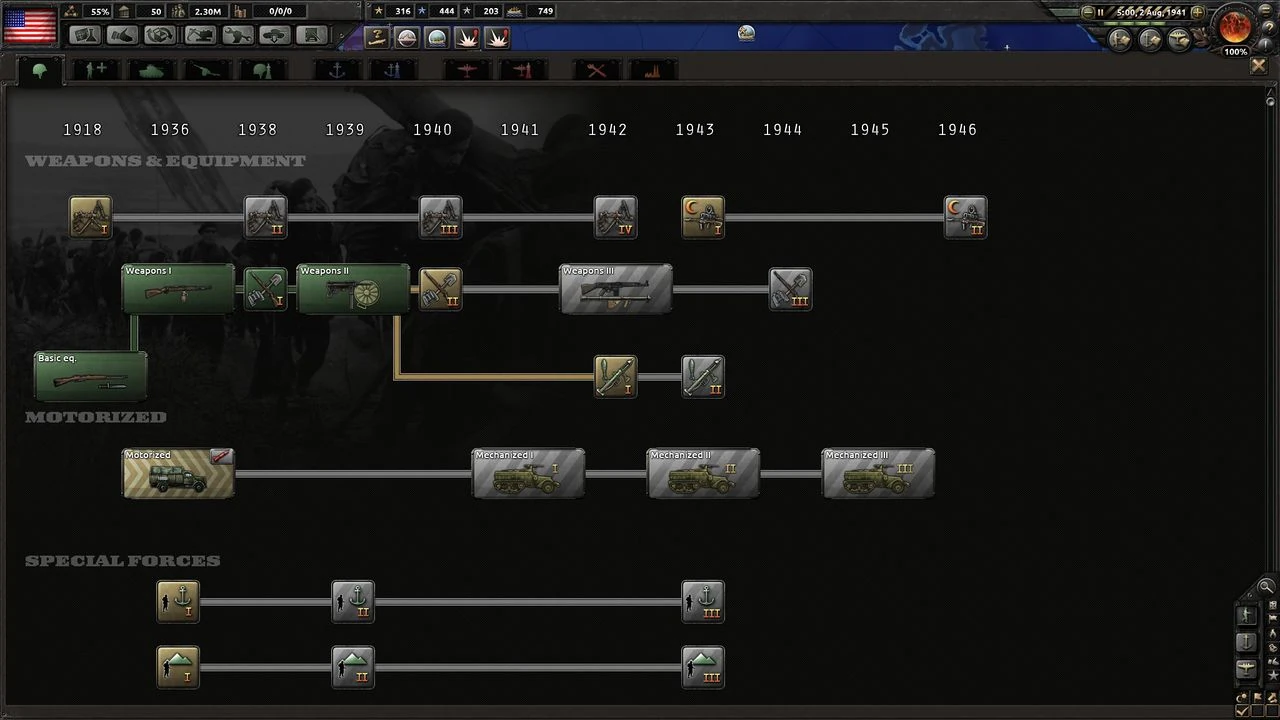Switch to the Industry research tab
Viewport: 1280px width, 720px height.
coord(652,70)
